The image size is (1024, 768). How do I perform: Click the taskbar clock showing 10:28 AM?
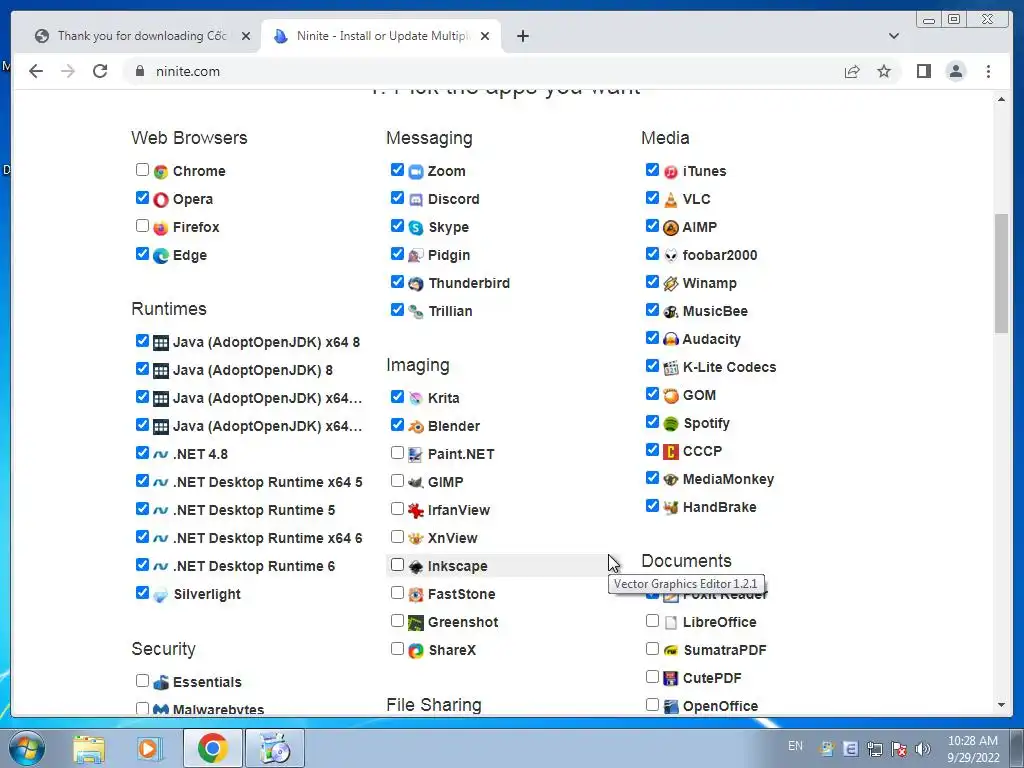[x=972, y=748]
